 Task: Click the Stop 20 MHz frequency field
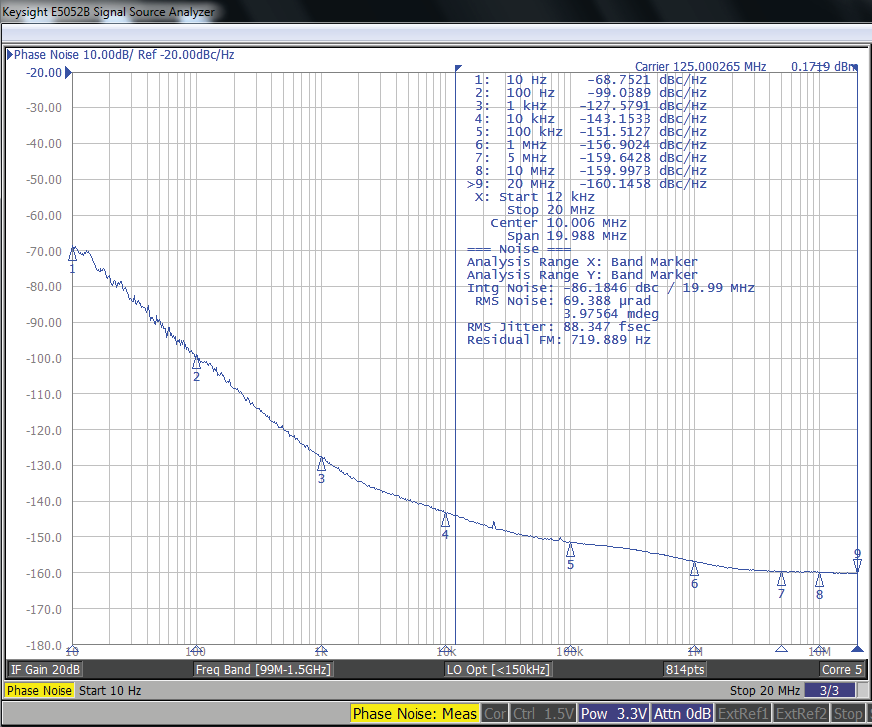pyautogui.click(x=766, y=690)
